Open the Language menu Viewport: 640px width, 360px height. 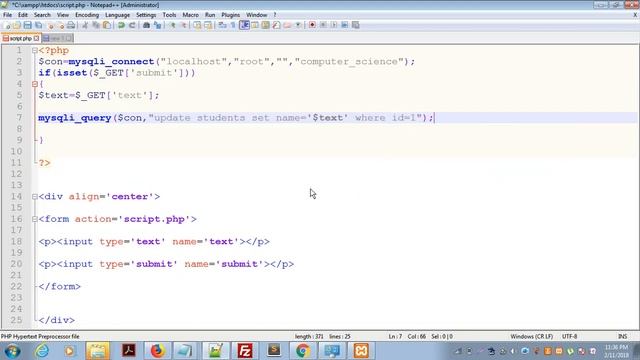click(x=117, y=15)
